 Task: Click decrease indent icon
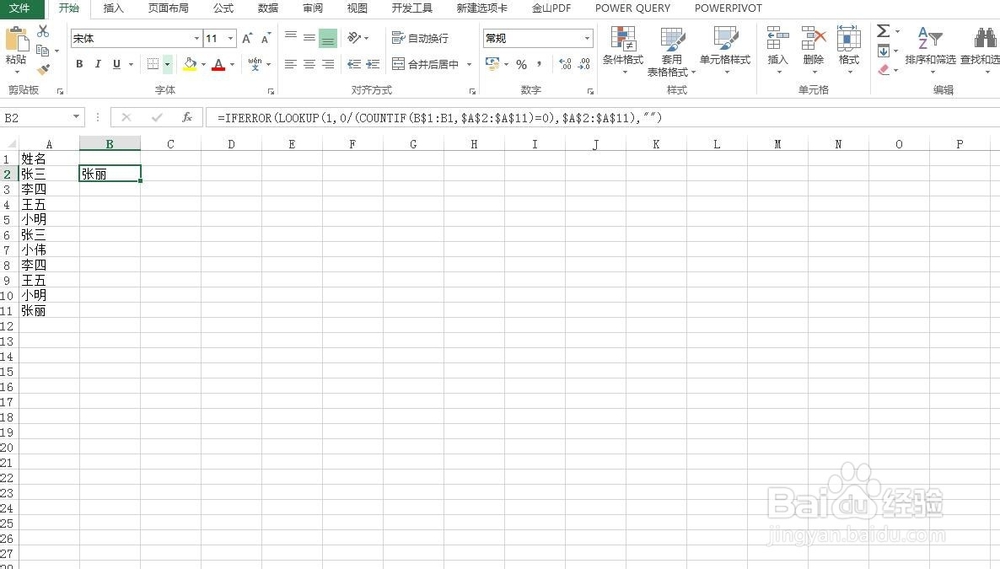354,64
